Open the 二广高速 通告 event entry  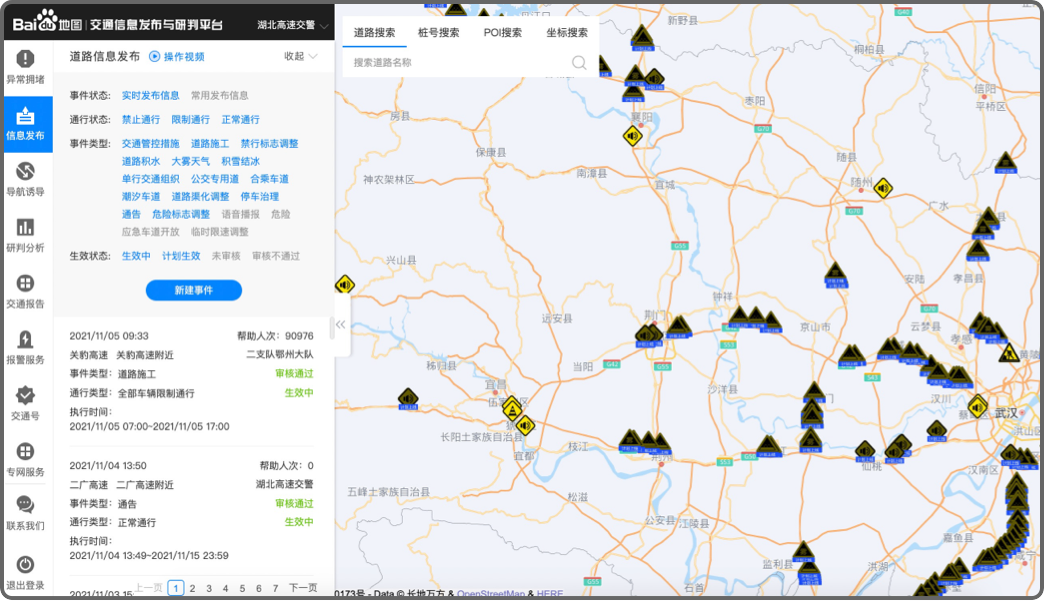[x=192, y=510]
